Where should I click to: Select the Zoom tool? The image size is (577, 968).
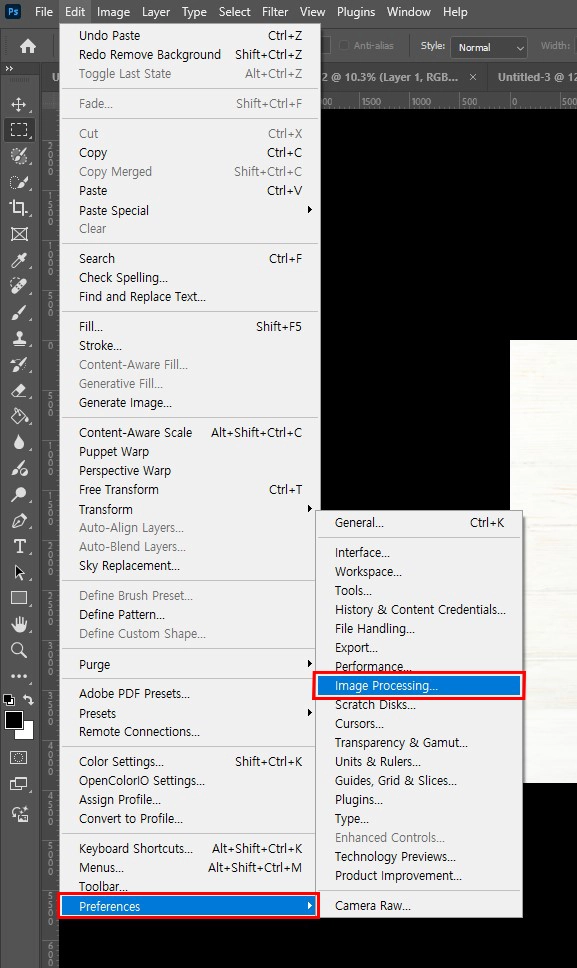pyautogui.click(x=19, y=650)
